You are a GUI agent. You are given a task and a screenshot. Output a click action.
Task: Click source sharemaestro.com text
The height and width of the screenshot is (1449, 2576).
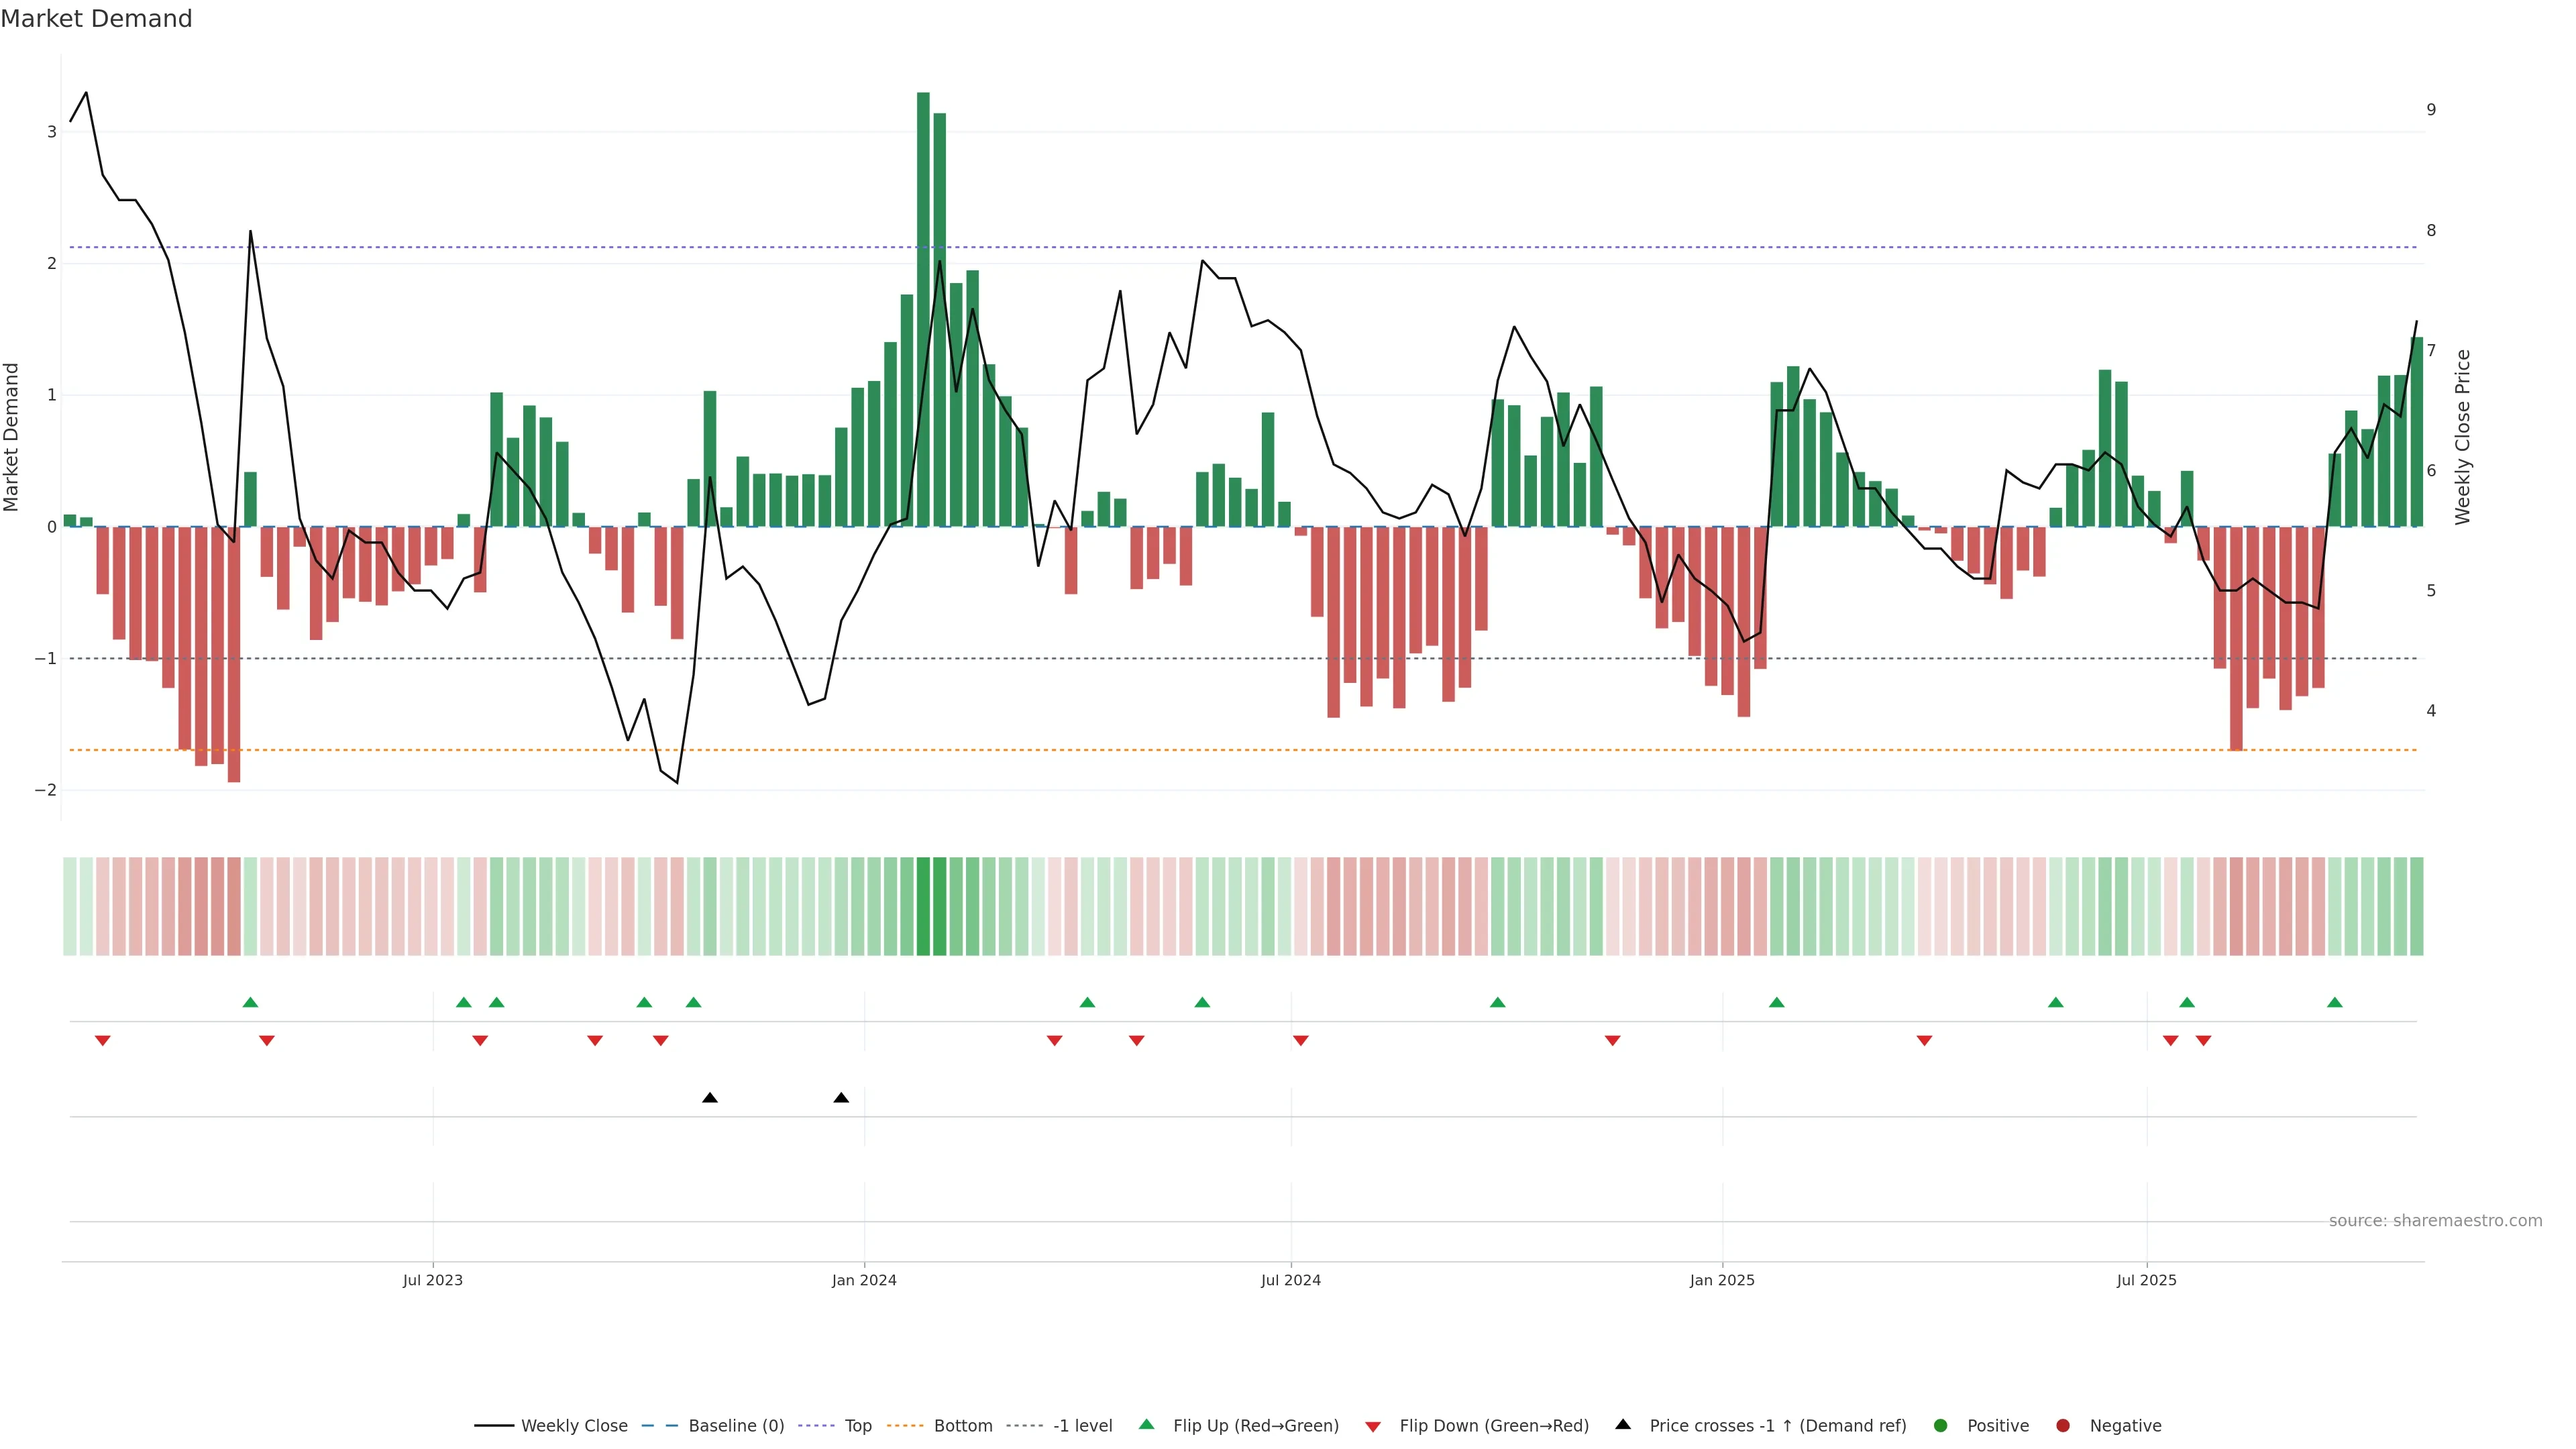click(x=2435, y=1220)
